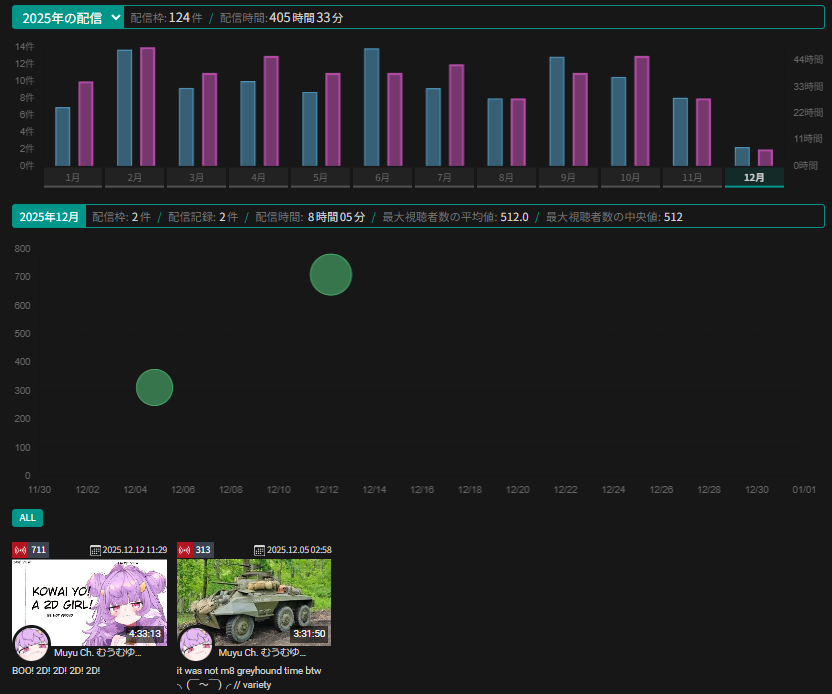Select the 1月 month tab
Viewport: 832px width, 694px height.
[73, 177]
